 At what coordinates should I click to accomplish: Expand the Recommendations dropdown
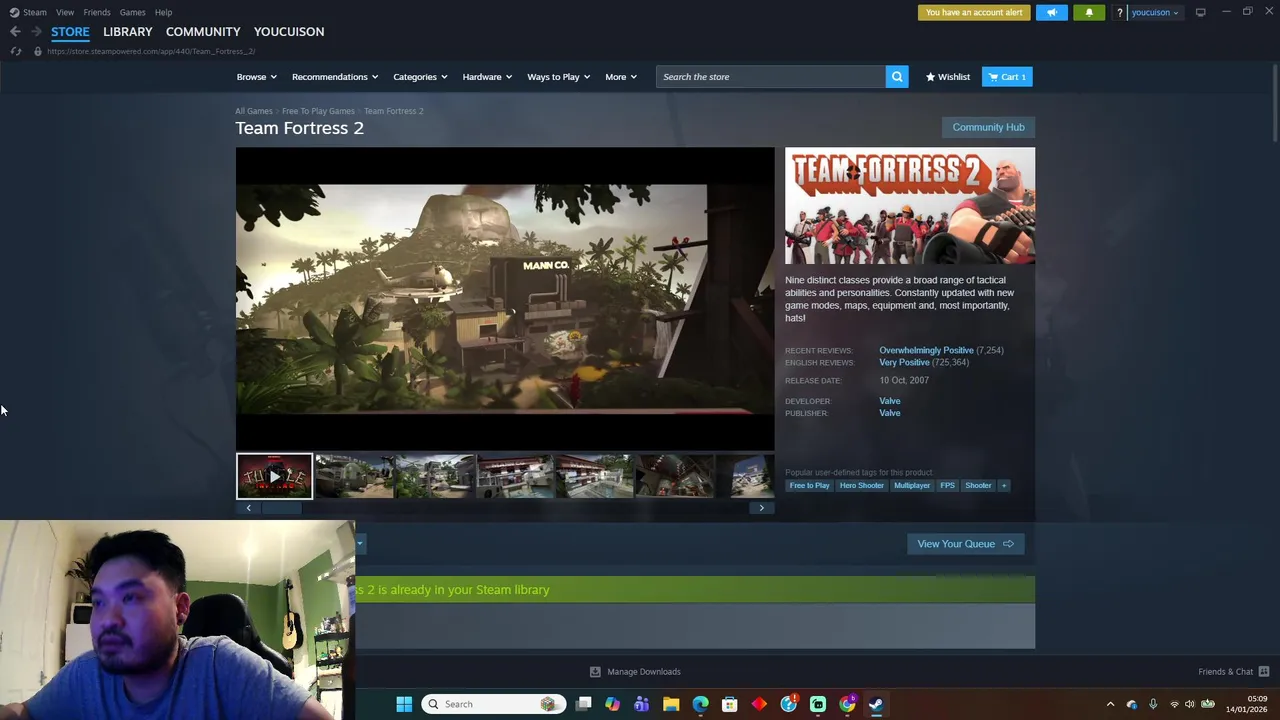pyautogui.click(x=335, y=77)
